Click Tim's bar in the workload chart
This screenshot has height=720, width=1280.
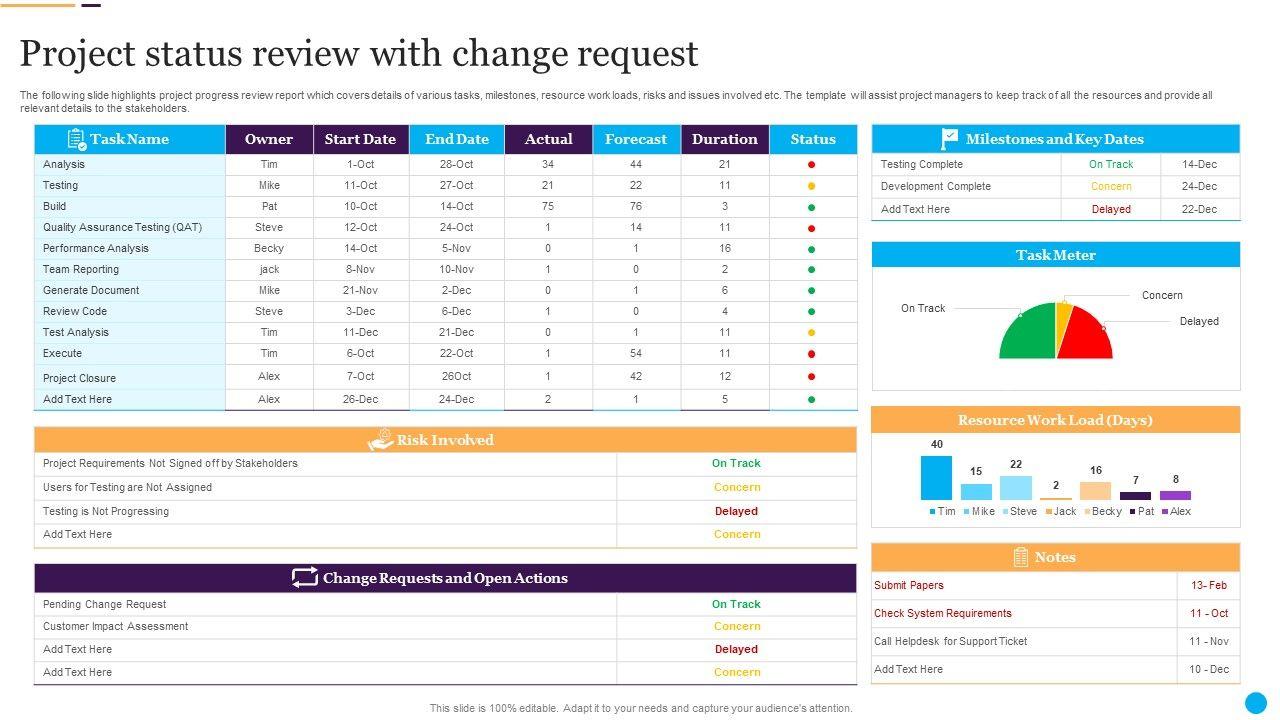tap(936, 478)
